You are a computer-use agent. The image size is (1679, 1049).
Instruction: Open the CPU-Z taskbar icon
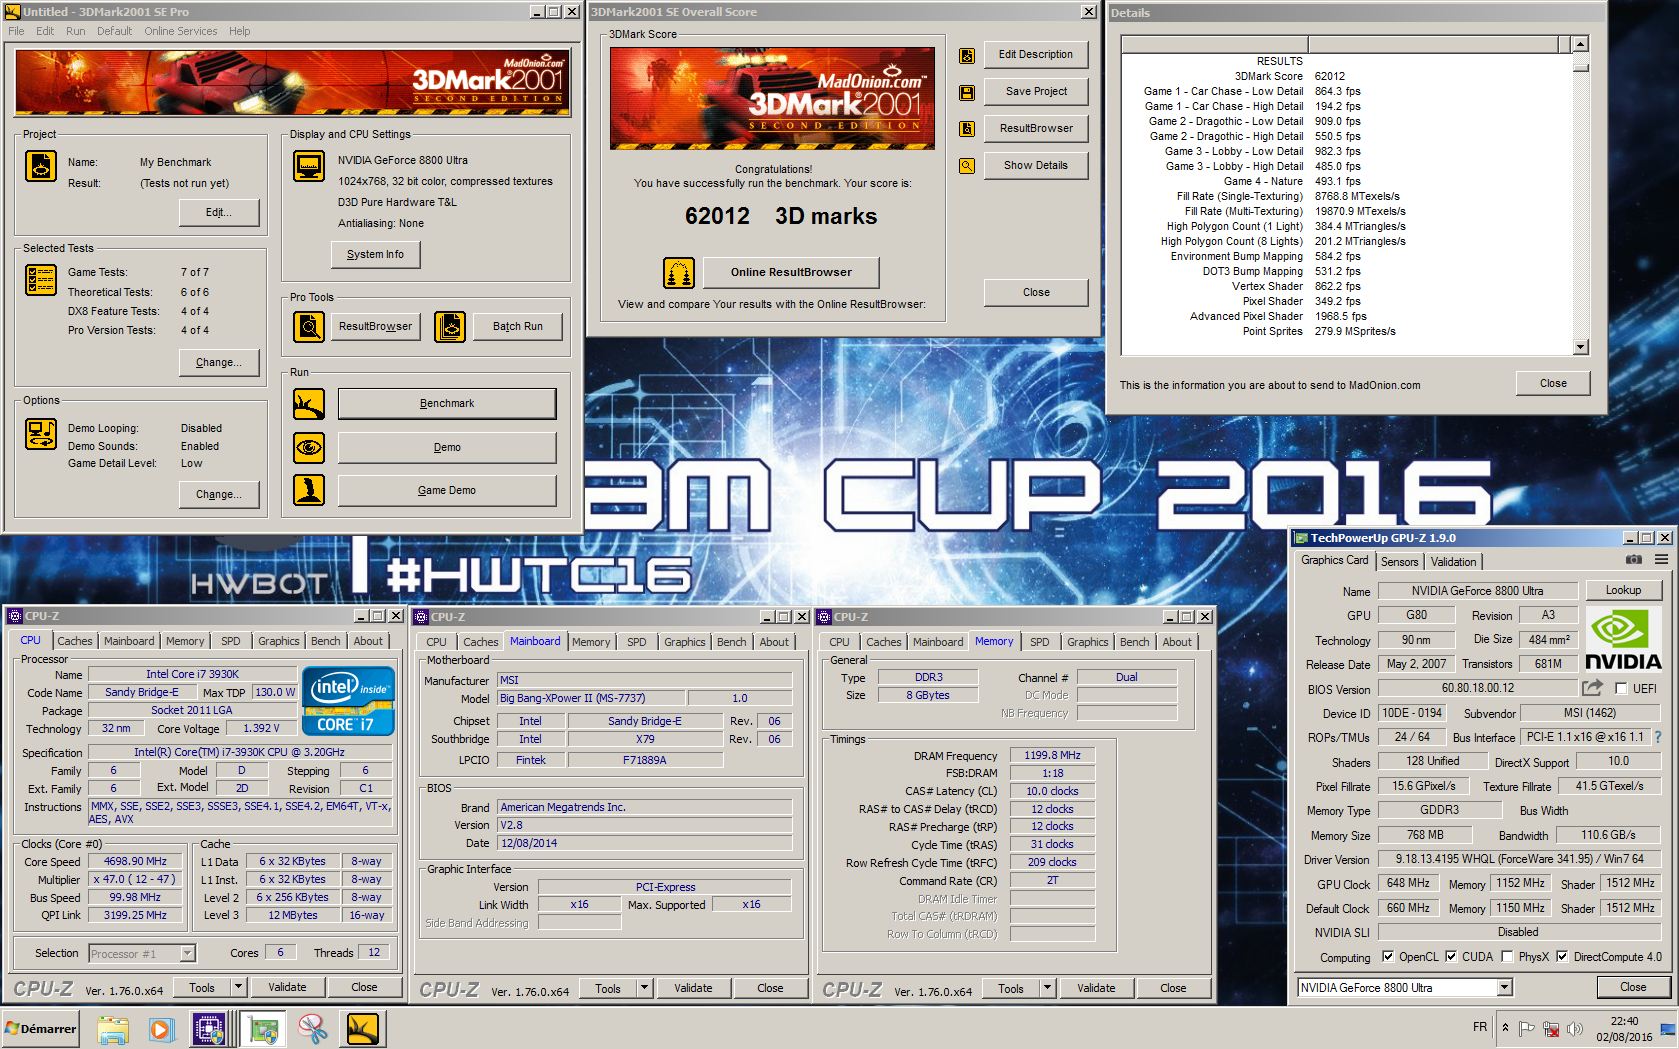tap(209, 1029)
